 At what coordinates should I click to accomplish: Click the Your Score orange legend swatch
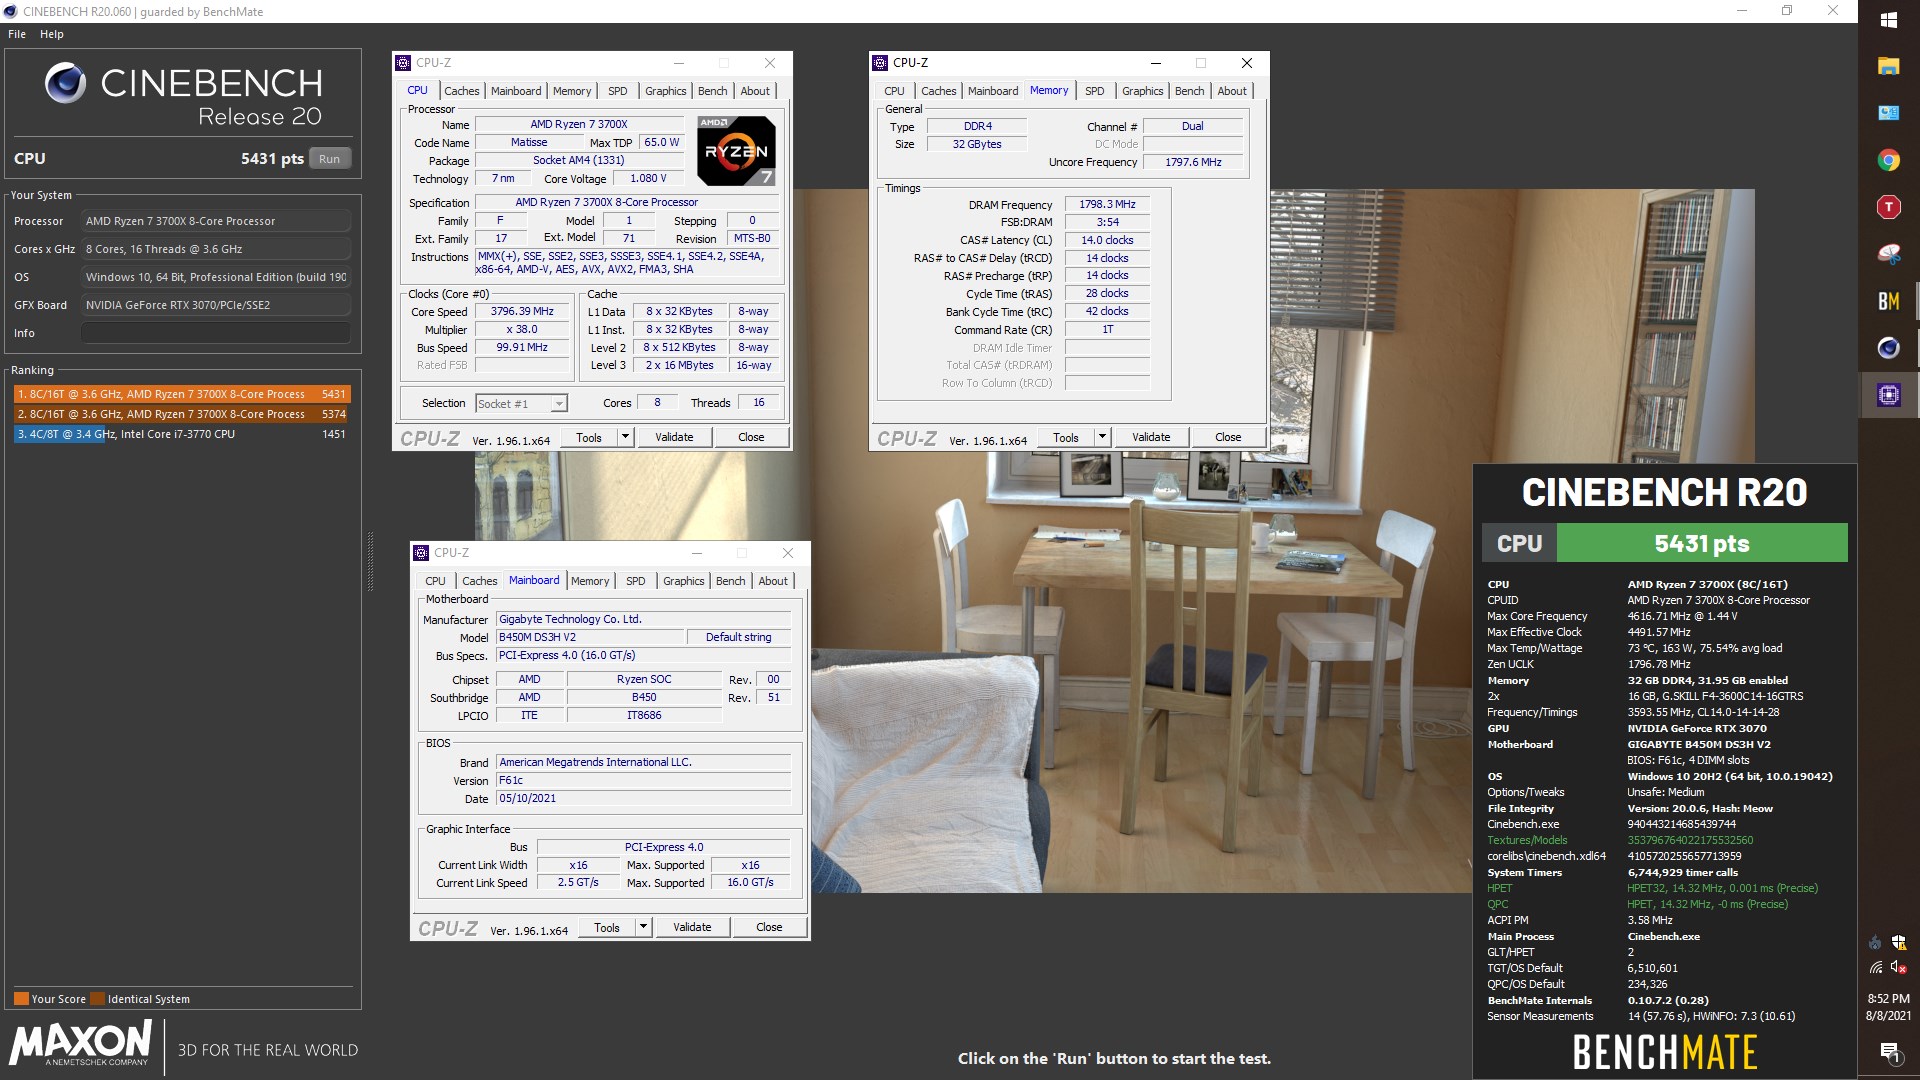pyautogui.click(x=21, y=998)
